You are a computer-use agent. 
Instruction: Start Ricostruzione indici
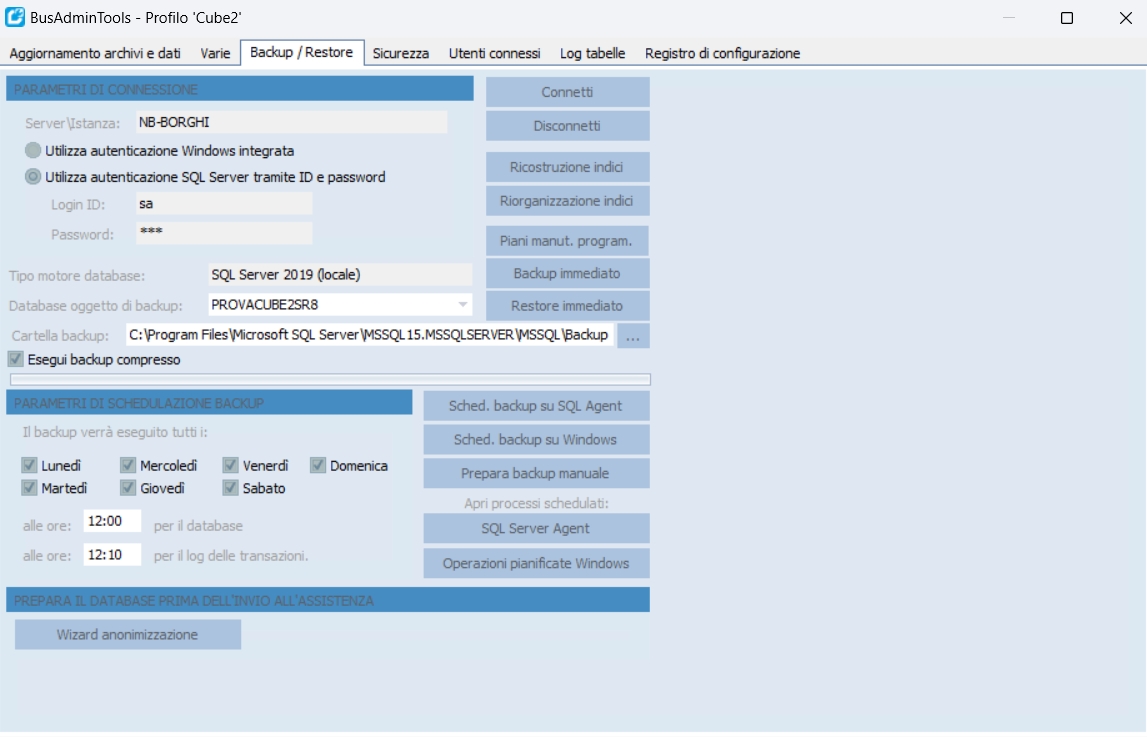point(568,167)
